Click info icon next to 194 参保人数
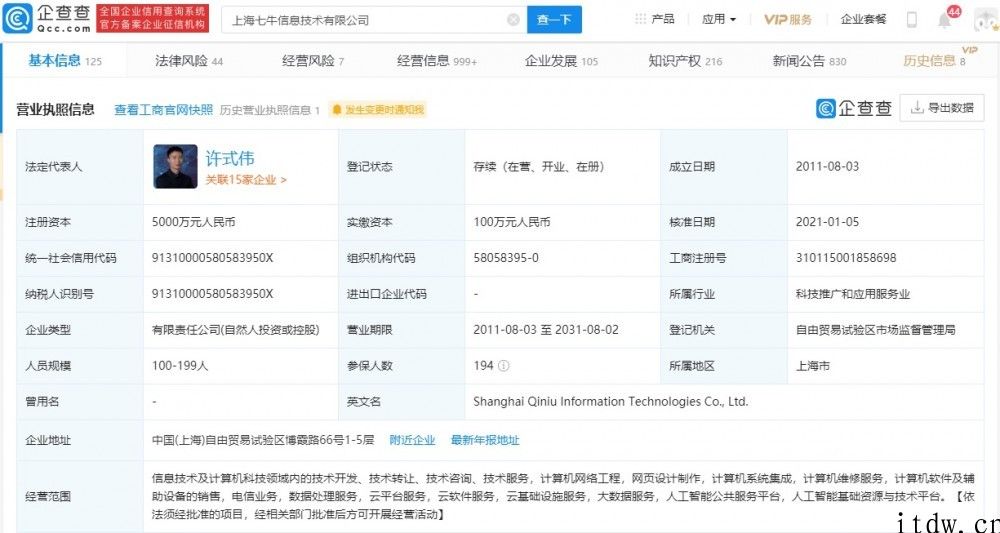 (x=503, y=366)
